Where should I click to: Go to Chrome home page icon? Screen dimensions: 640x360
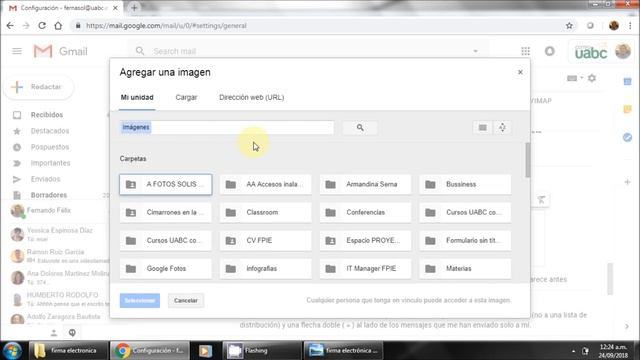(58, 25)
